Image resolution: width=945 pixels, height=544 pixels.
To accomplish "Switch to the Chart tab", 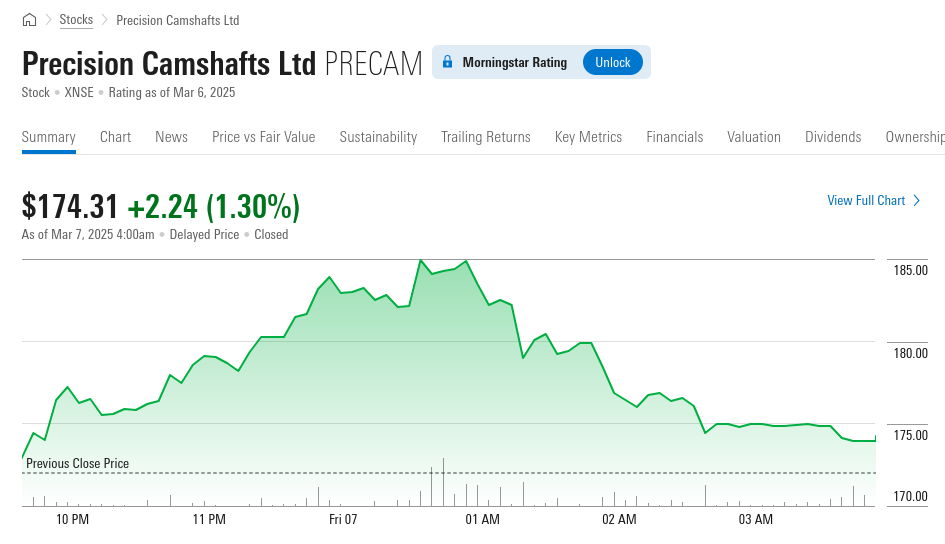I will (x=115, y=137).
